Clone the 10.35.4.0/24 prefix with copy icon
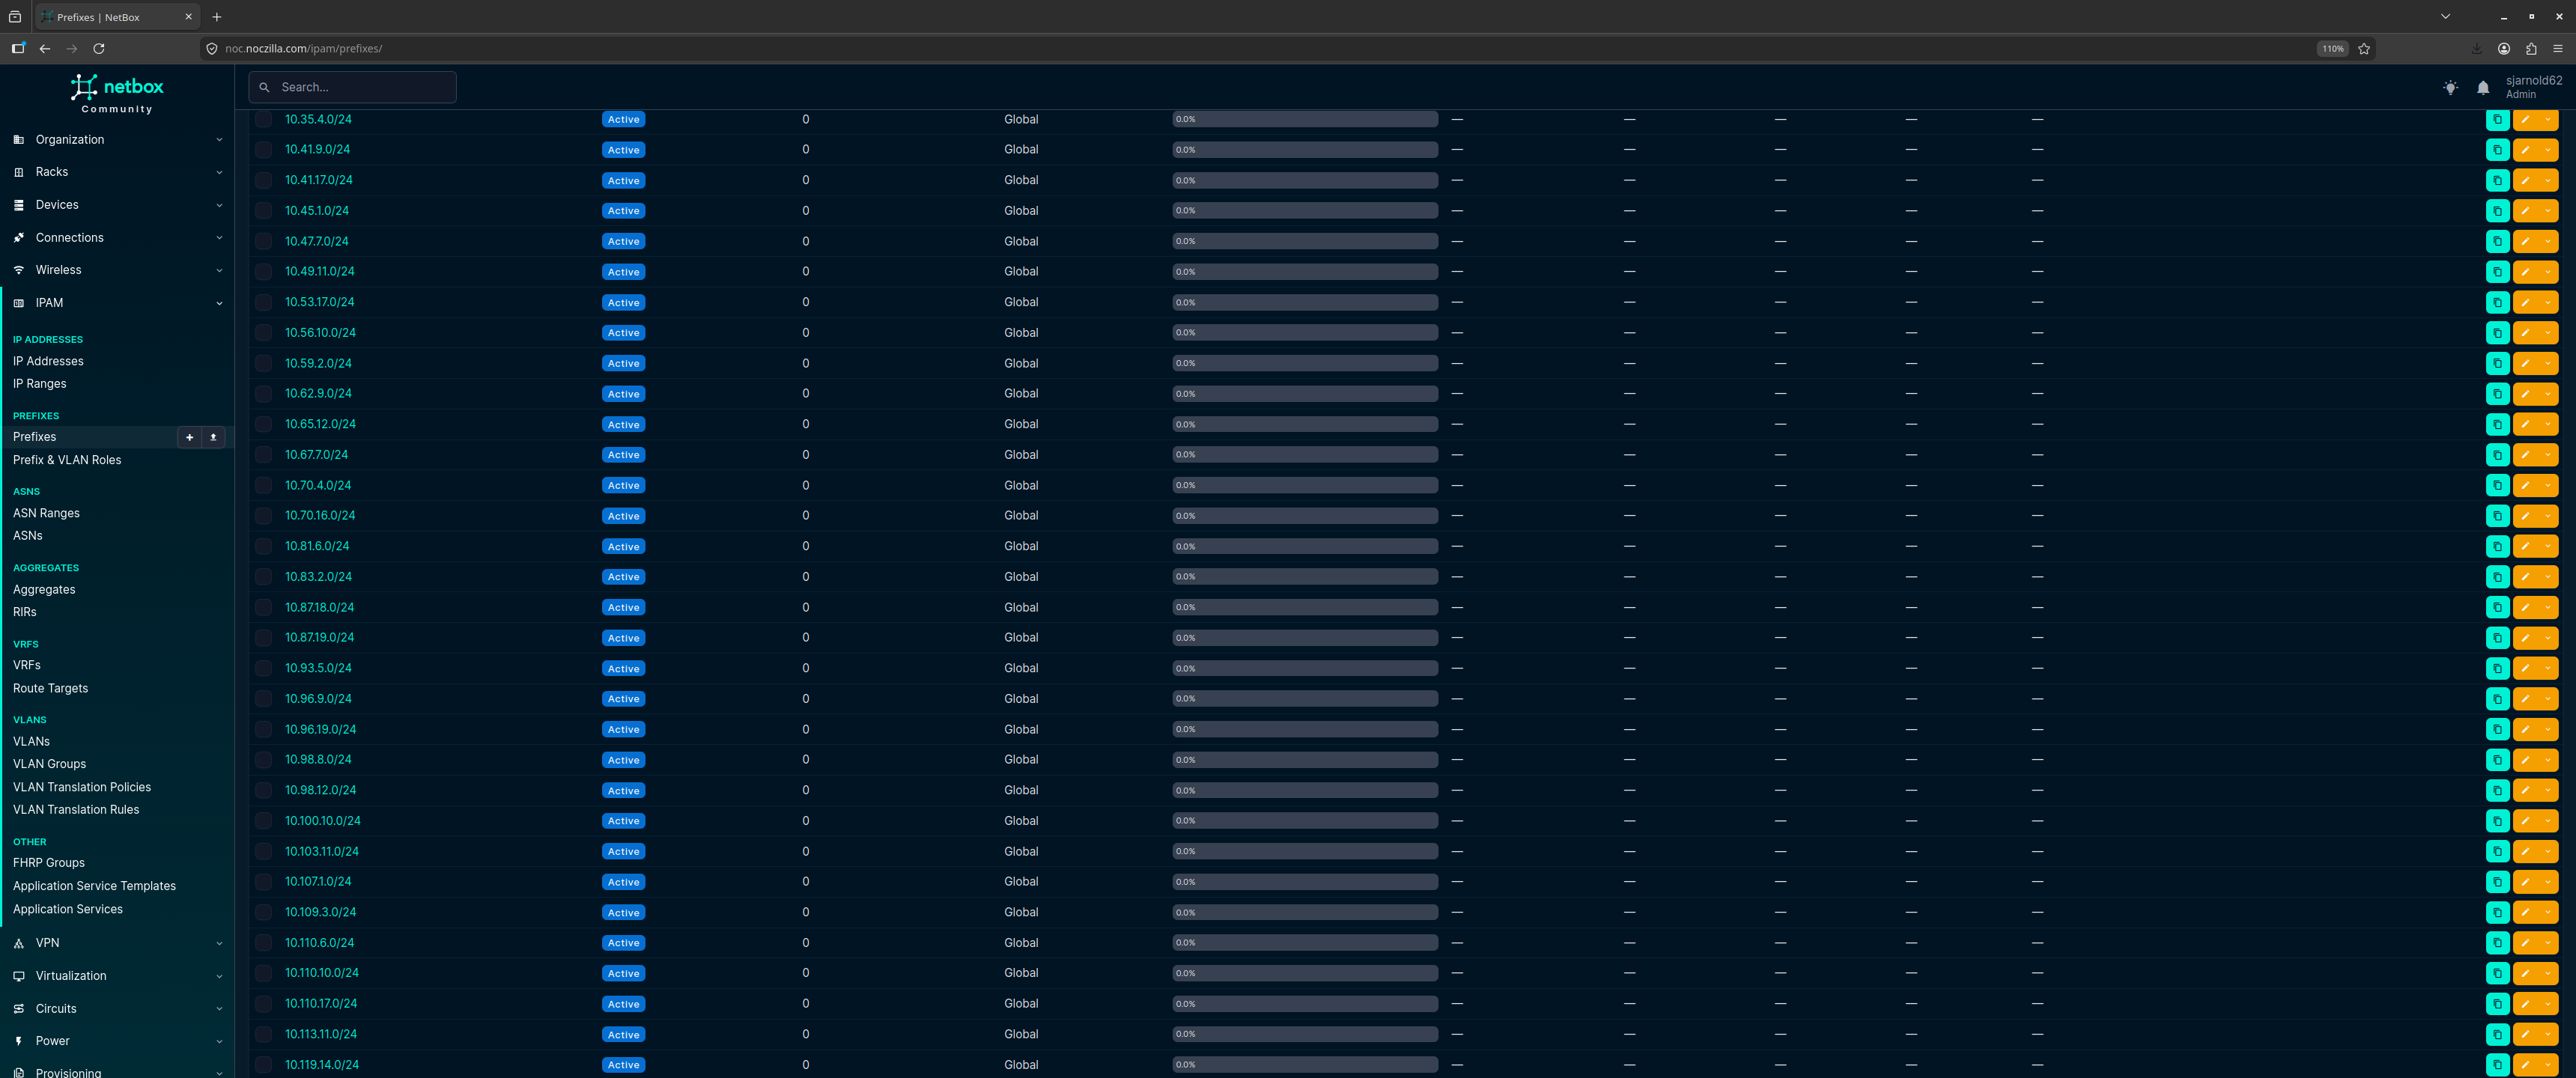 2497,119
